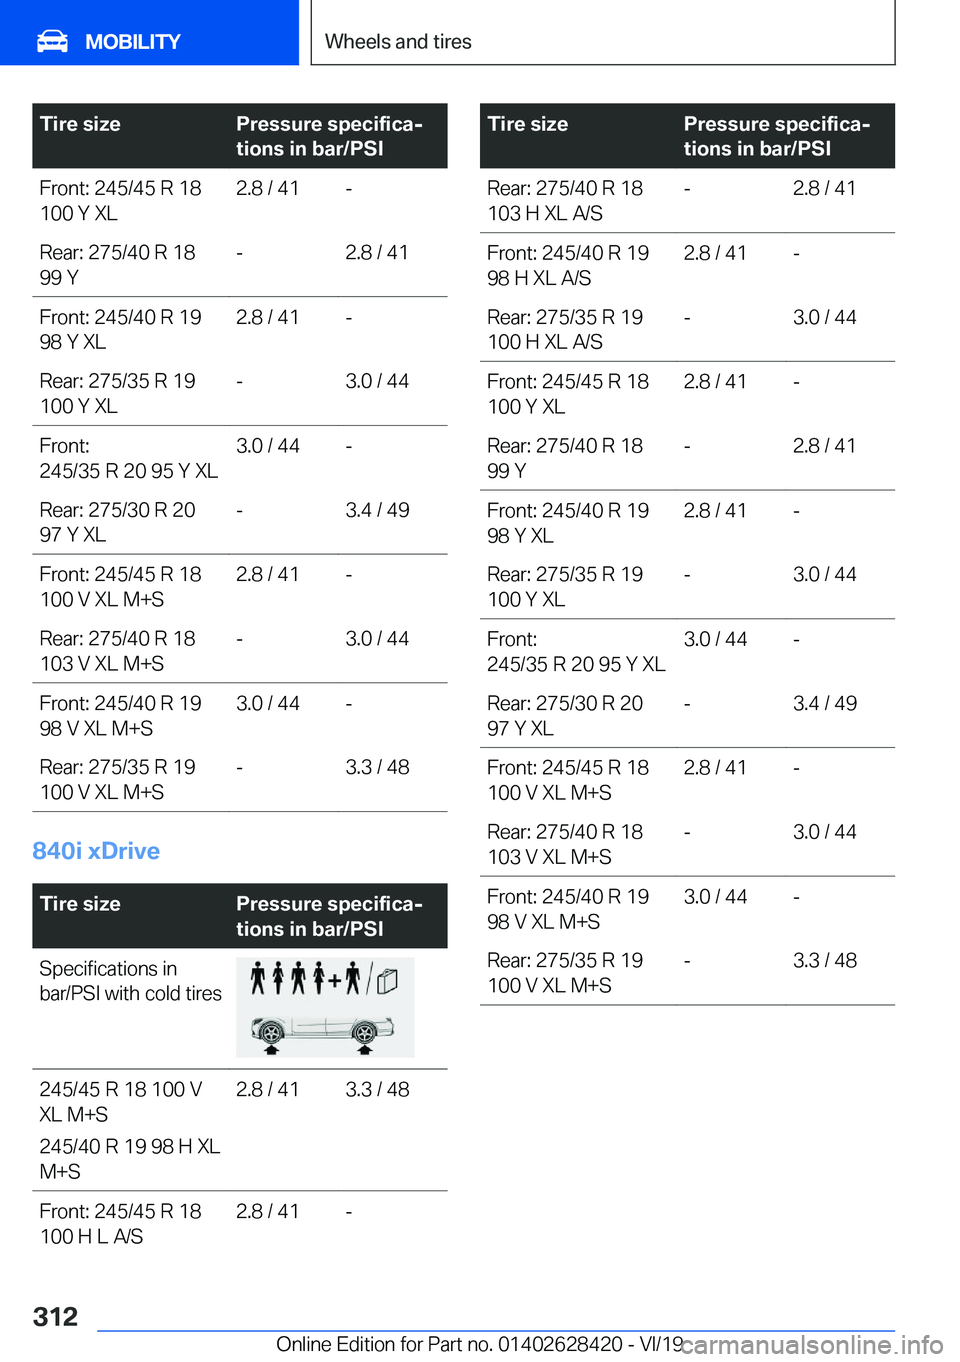Select the Rear: 275/40 R 18 103 H XL A/S row
The height and width of the screenshot is (1362, 960).
[x=687, y=201]
